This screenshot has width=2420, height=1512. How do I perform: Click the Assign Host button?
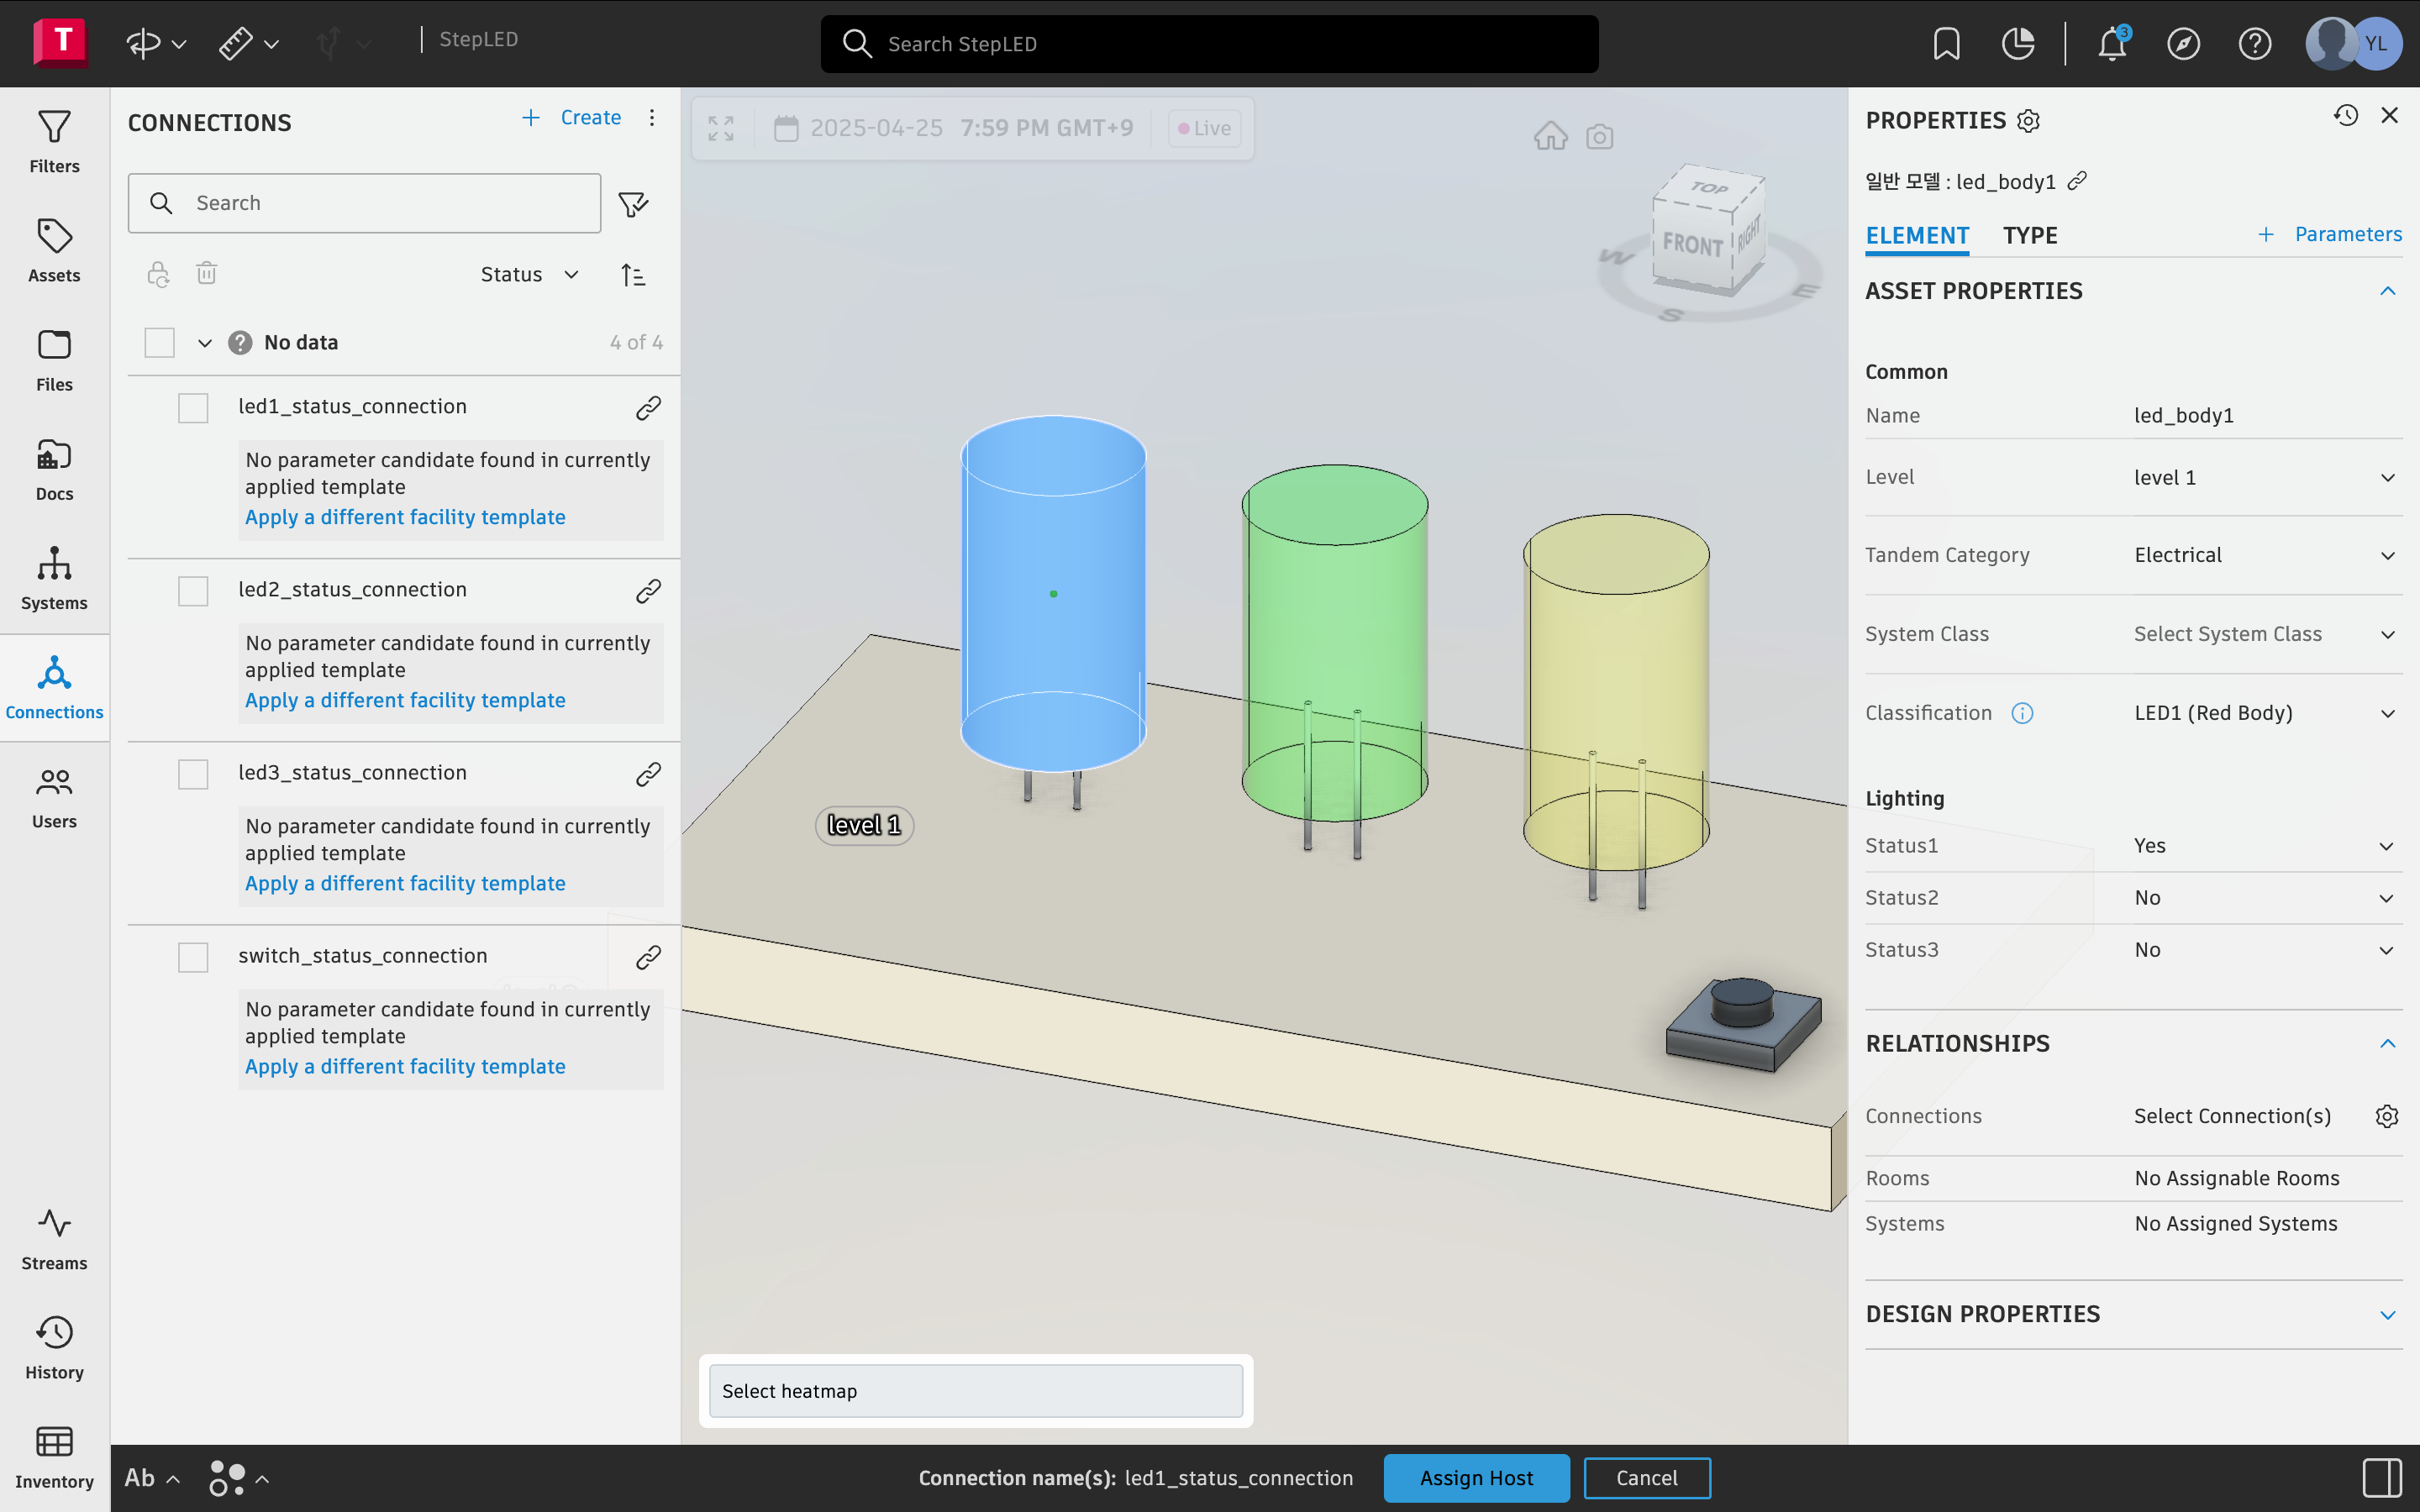coord(1475,1478)
